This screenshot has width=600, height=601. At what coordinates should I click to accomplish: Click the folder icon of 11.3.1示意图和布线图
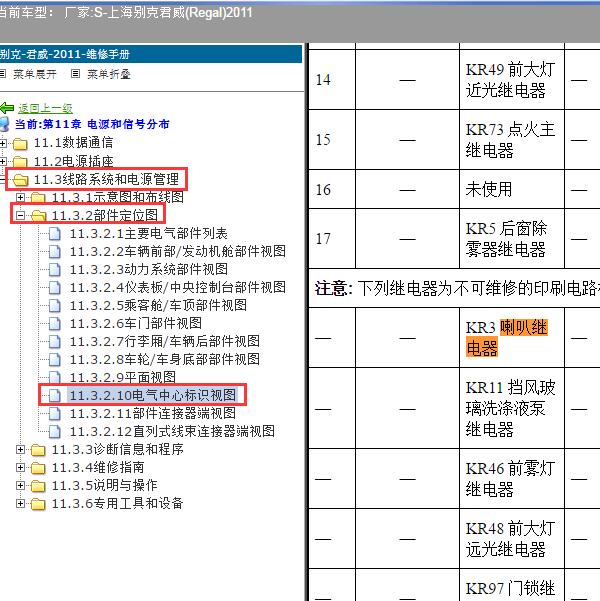pyautogui.click(x=38, y=198)
